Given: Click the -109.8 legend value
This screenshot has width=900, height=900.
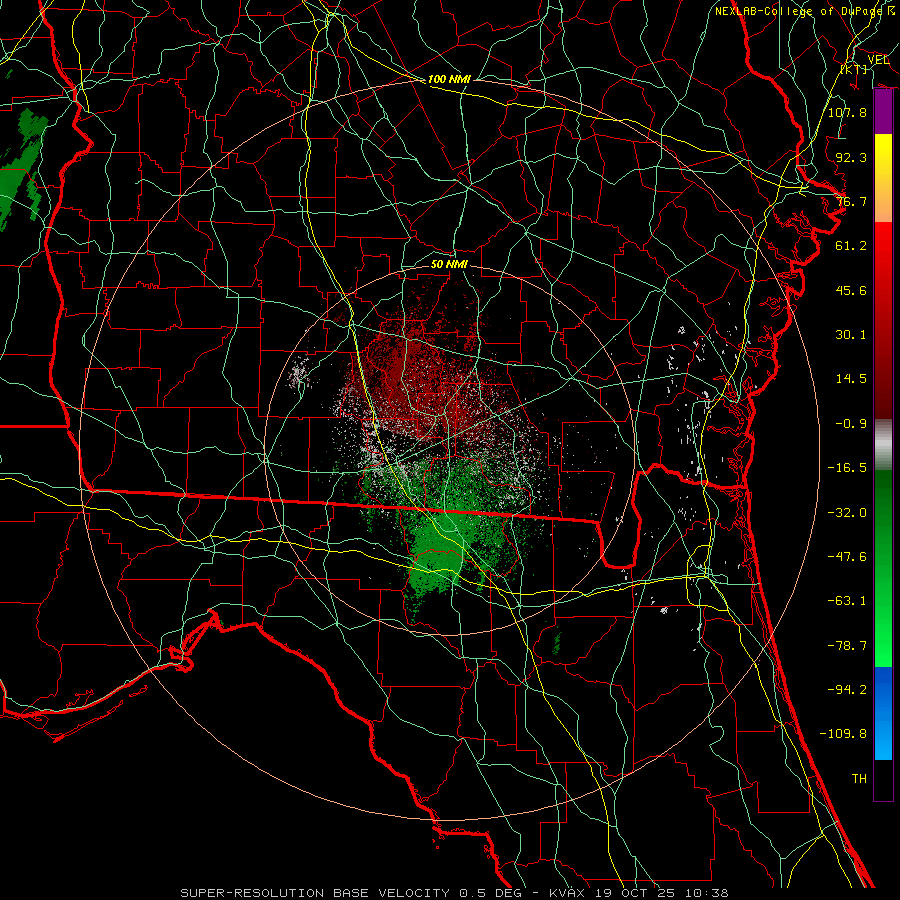Looking at the screenshot, I should tap(843, 734).
